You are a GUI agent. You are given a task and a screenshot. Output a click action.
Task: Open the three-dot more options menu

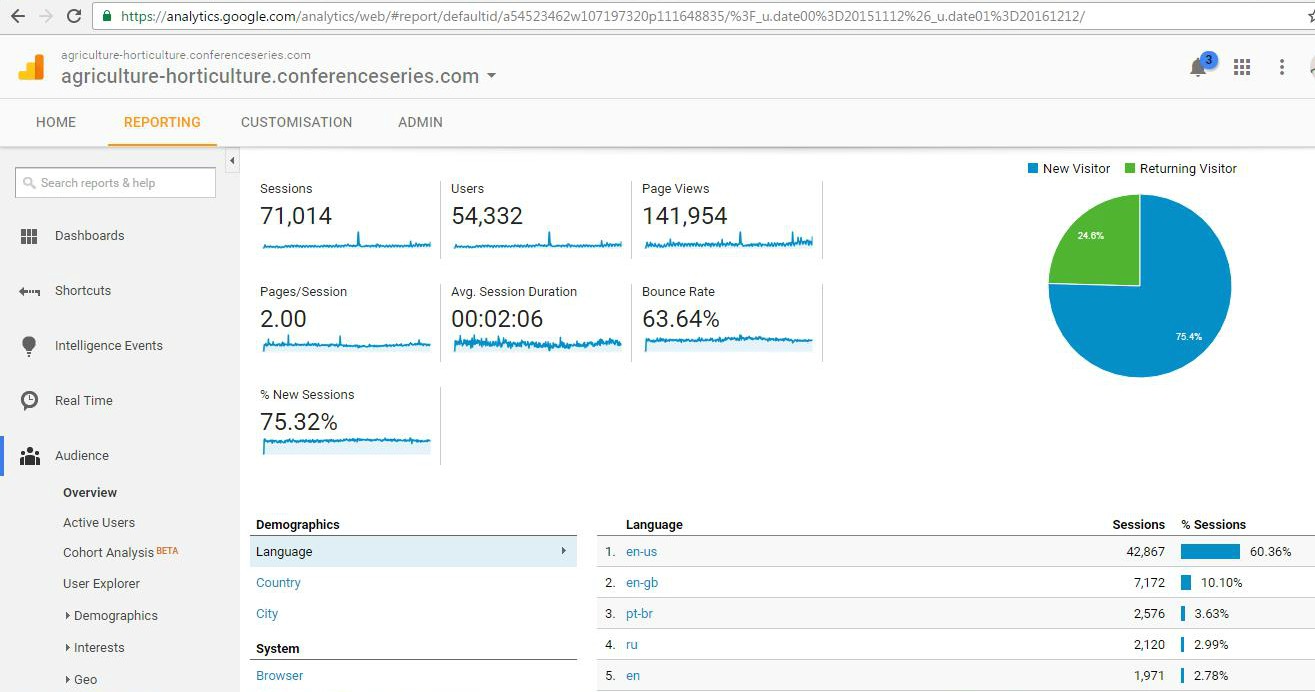click(1282, 67)
